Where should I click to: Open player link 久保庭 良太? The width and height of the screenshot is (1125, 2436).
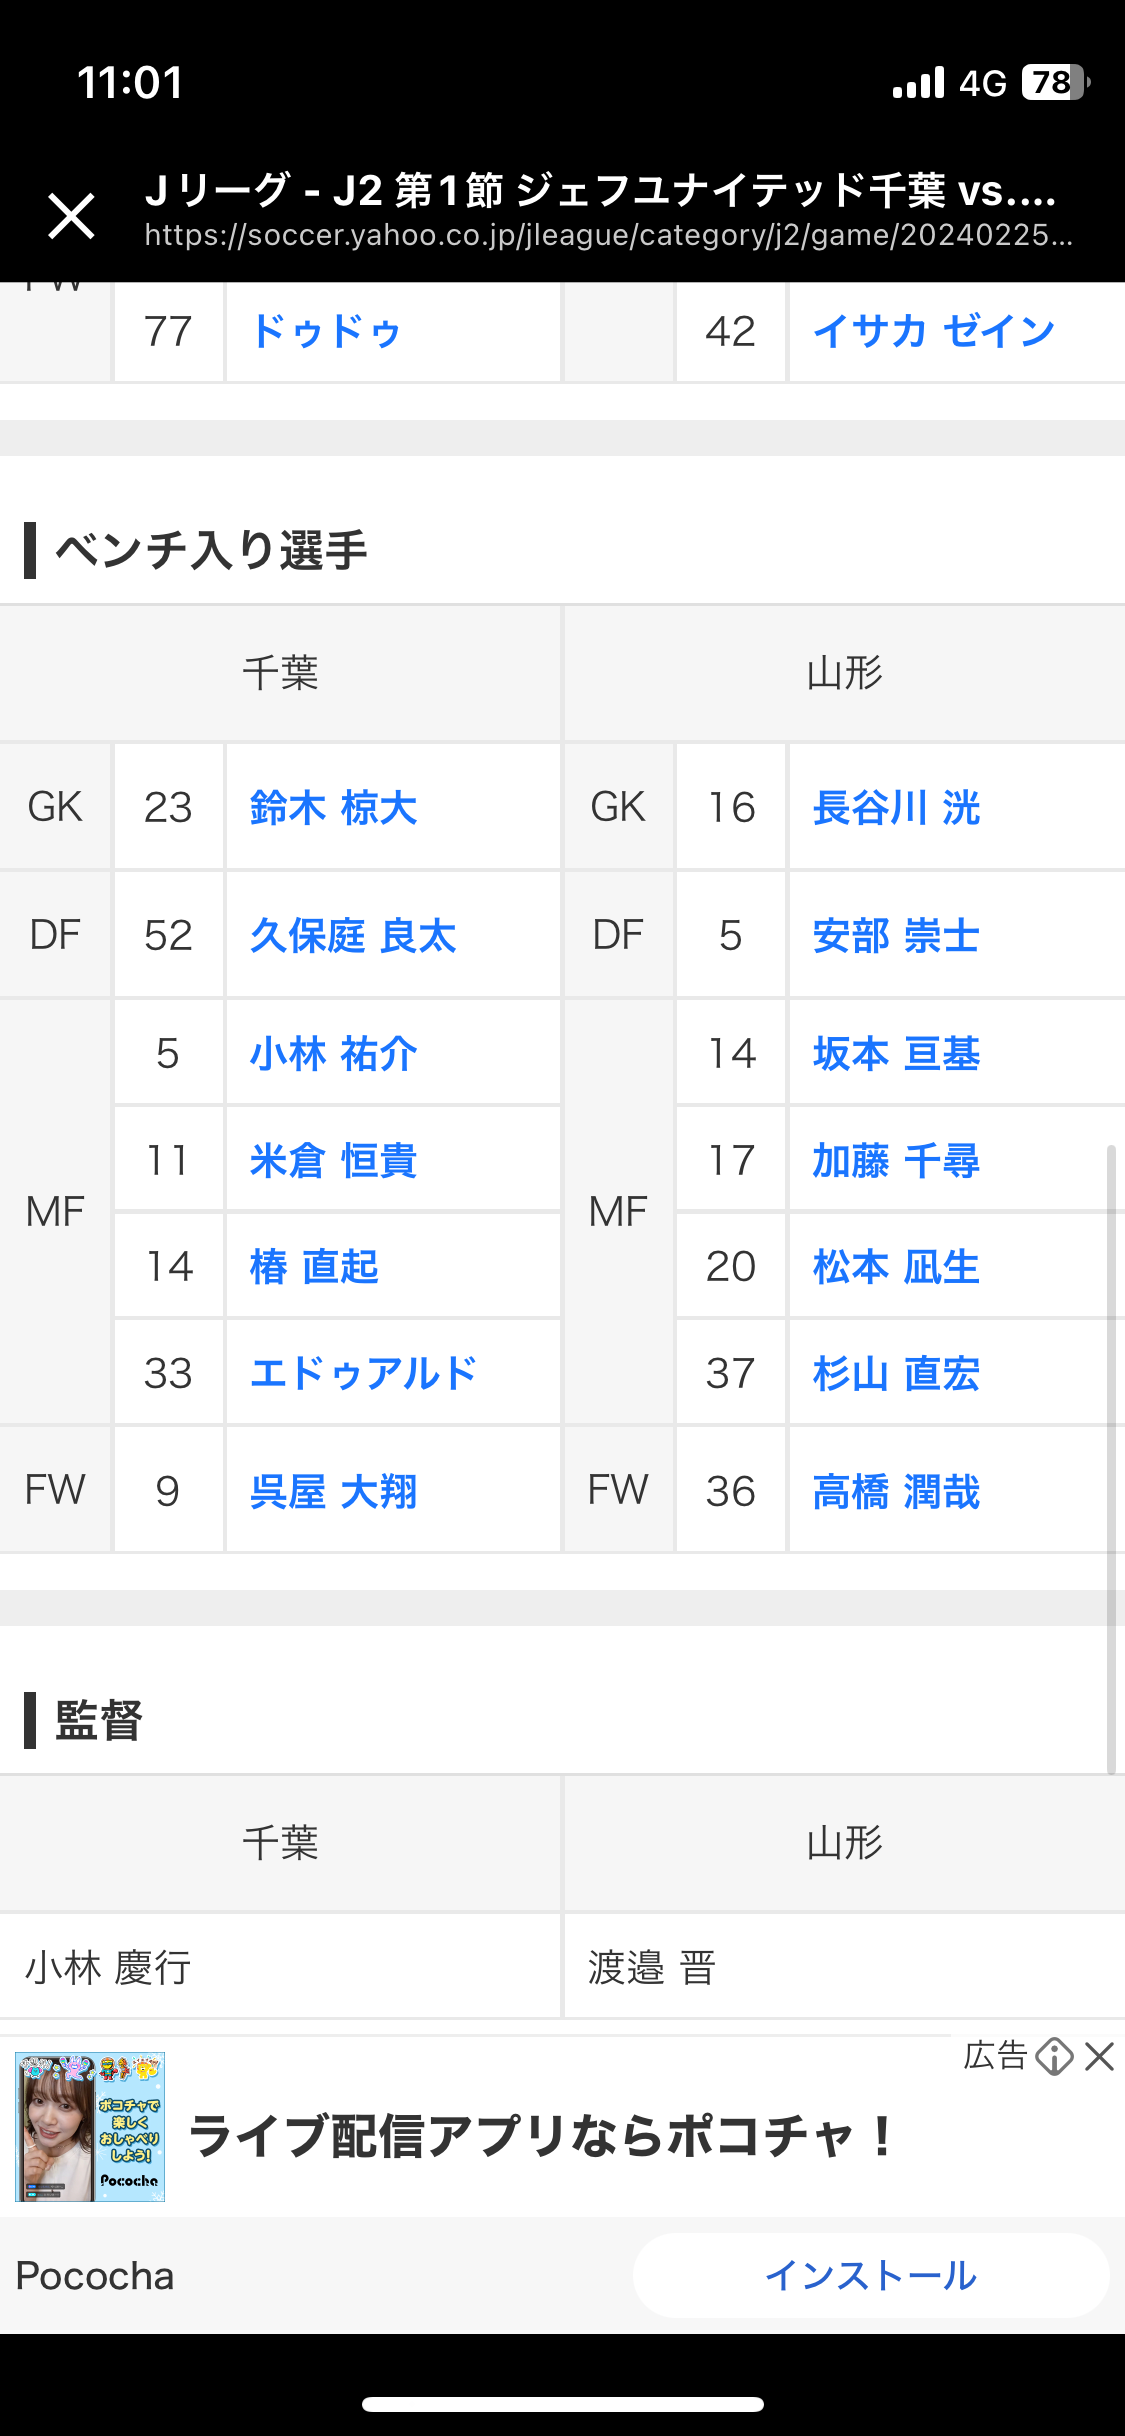[353, 936]
